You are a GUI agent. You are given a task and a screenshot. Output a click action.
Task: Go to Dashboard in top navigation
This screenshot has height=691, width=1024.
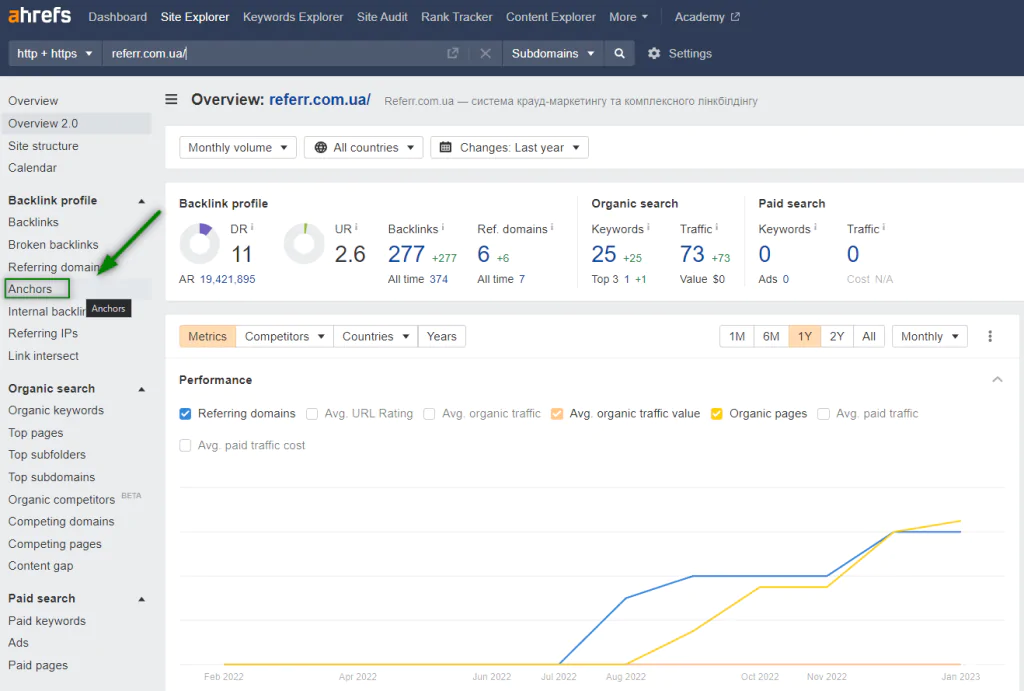coord(118,17)
